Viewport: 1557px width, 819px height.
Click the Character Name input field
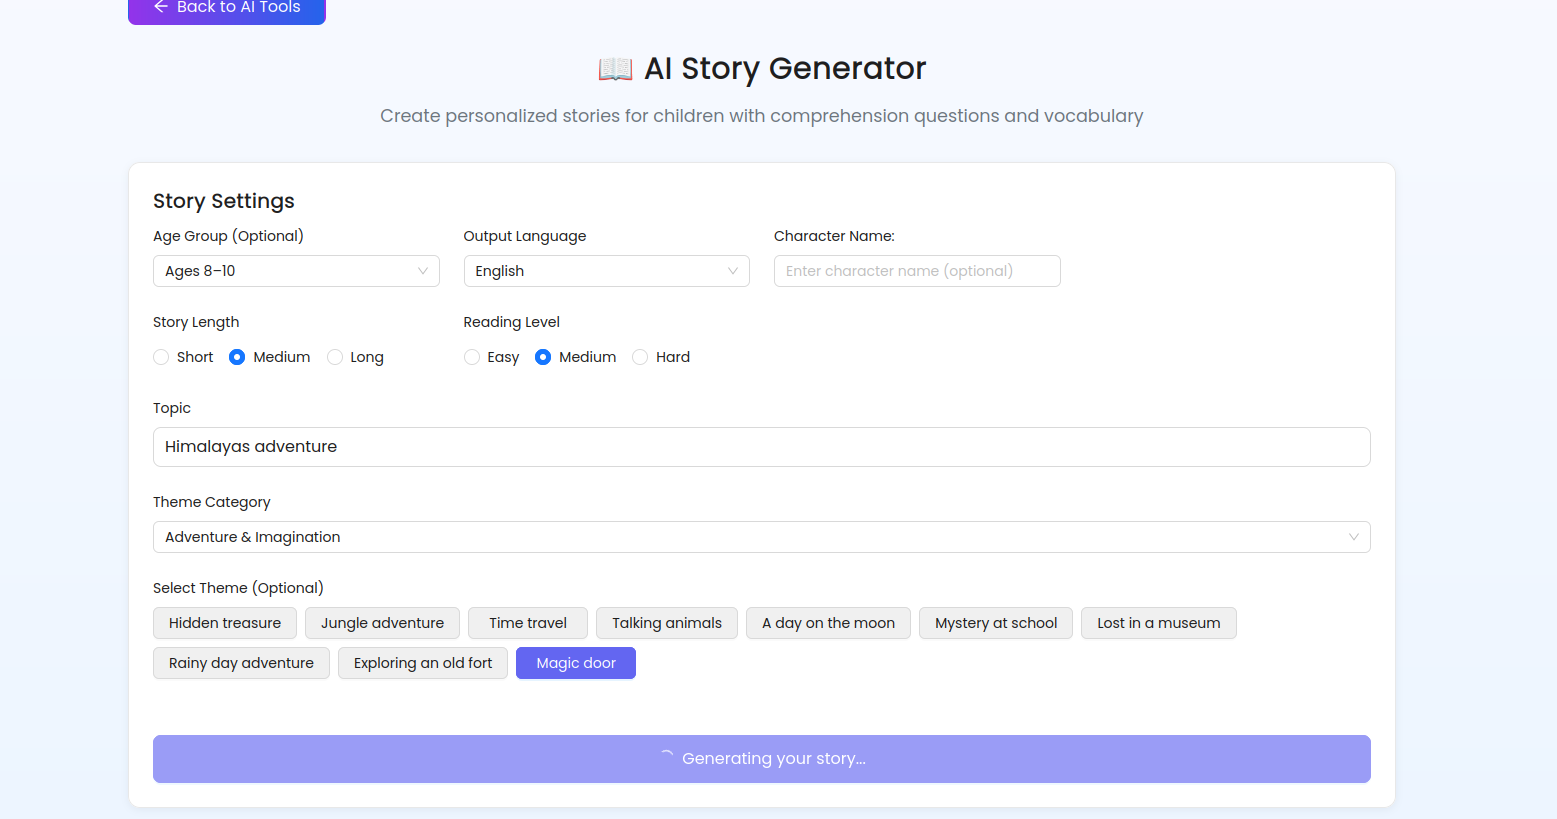pos(916,271)
